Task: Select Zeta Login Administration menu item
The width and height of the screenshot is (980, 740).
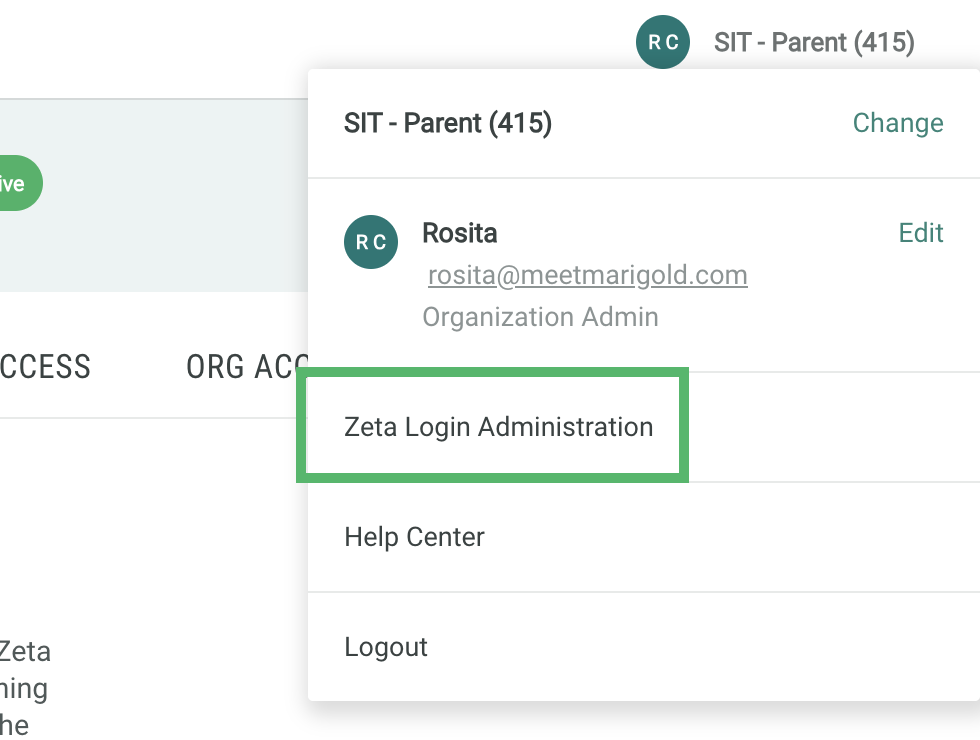Action: 498,427
